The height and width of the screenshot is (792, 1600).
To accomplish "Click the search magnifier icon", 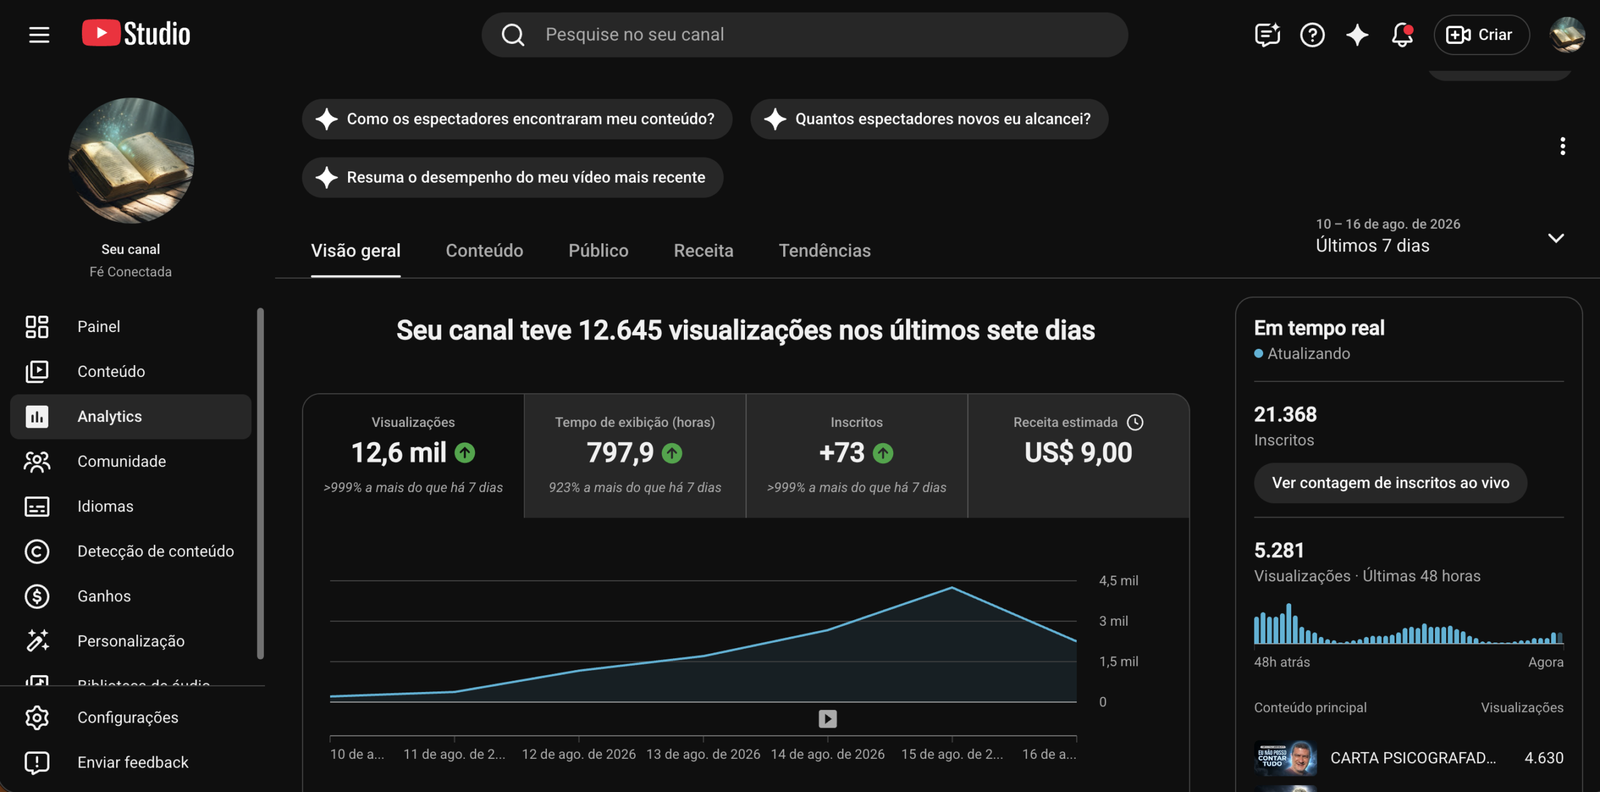I will point(513,35).
